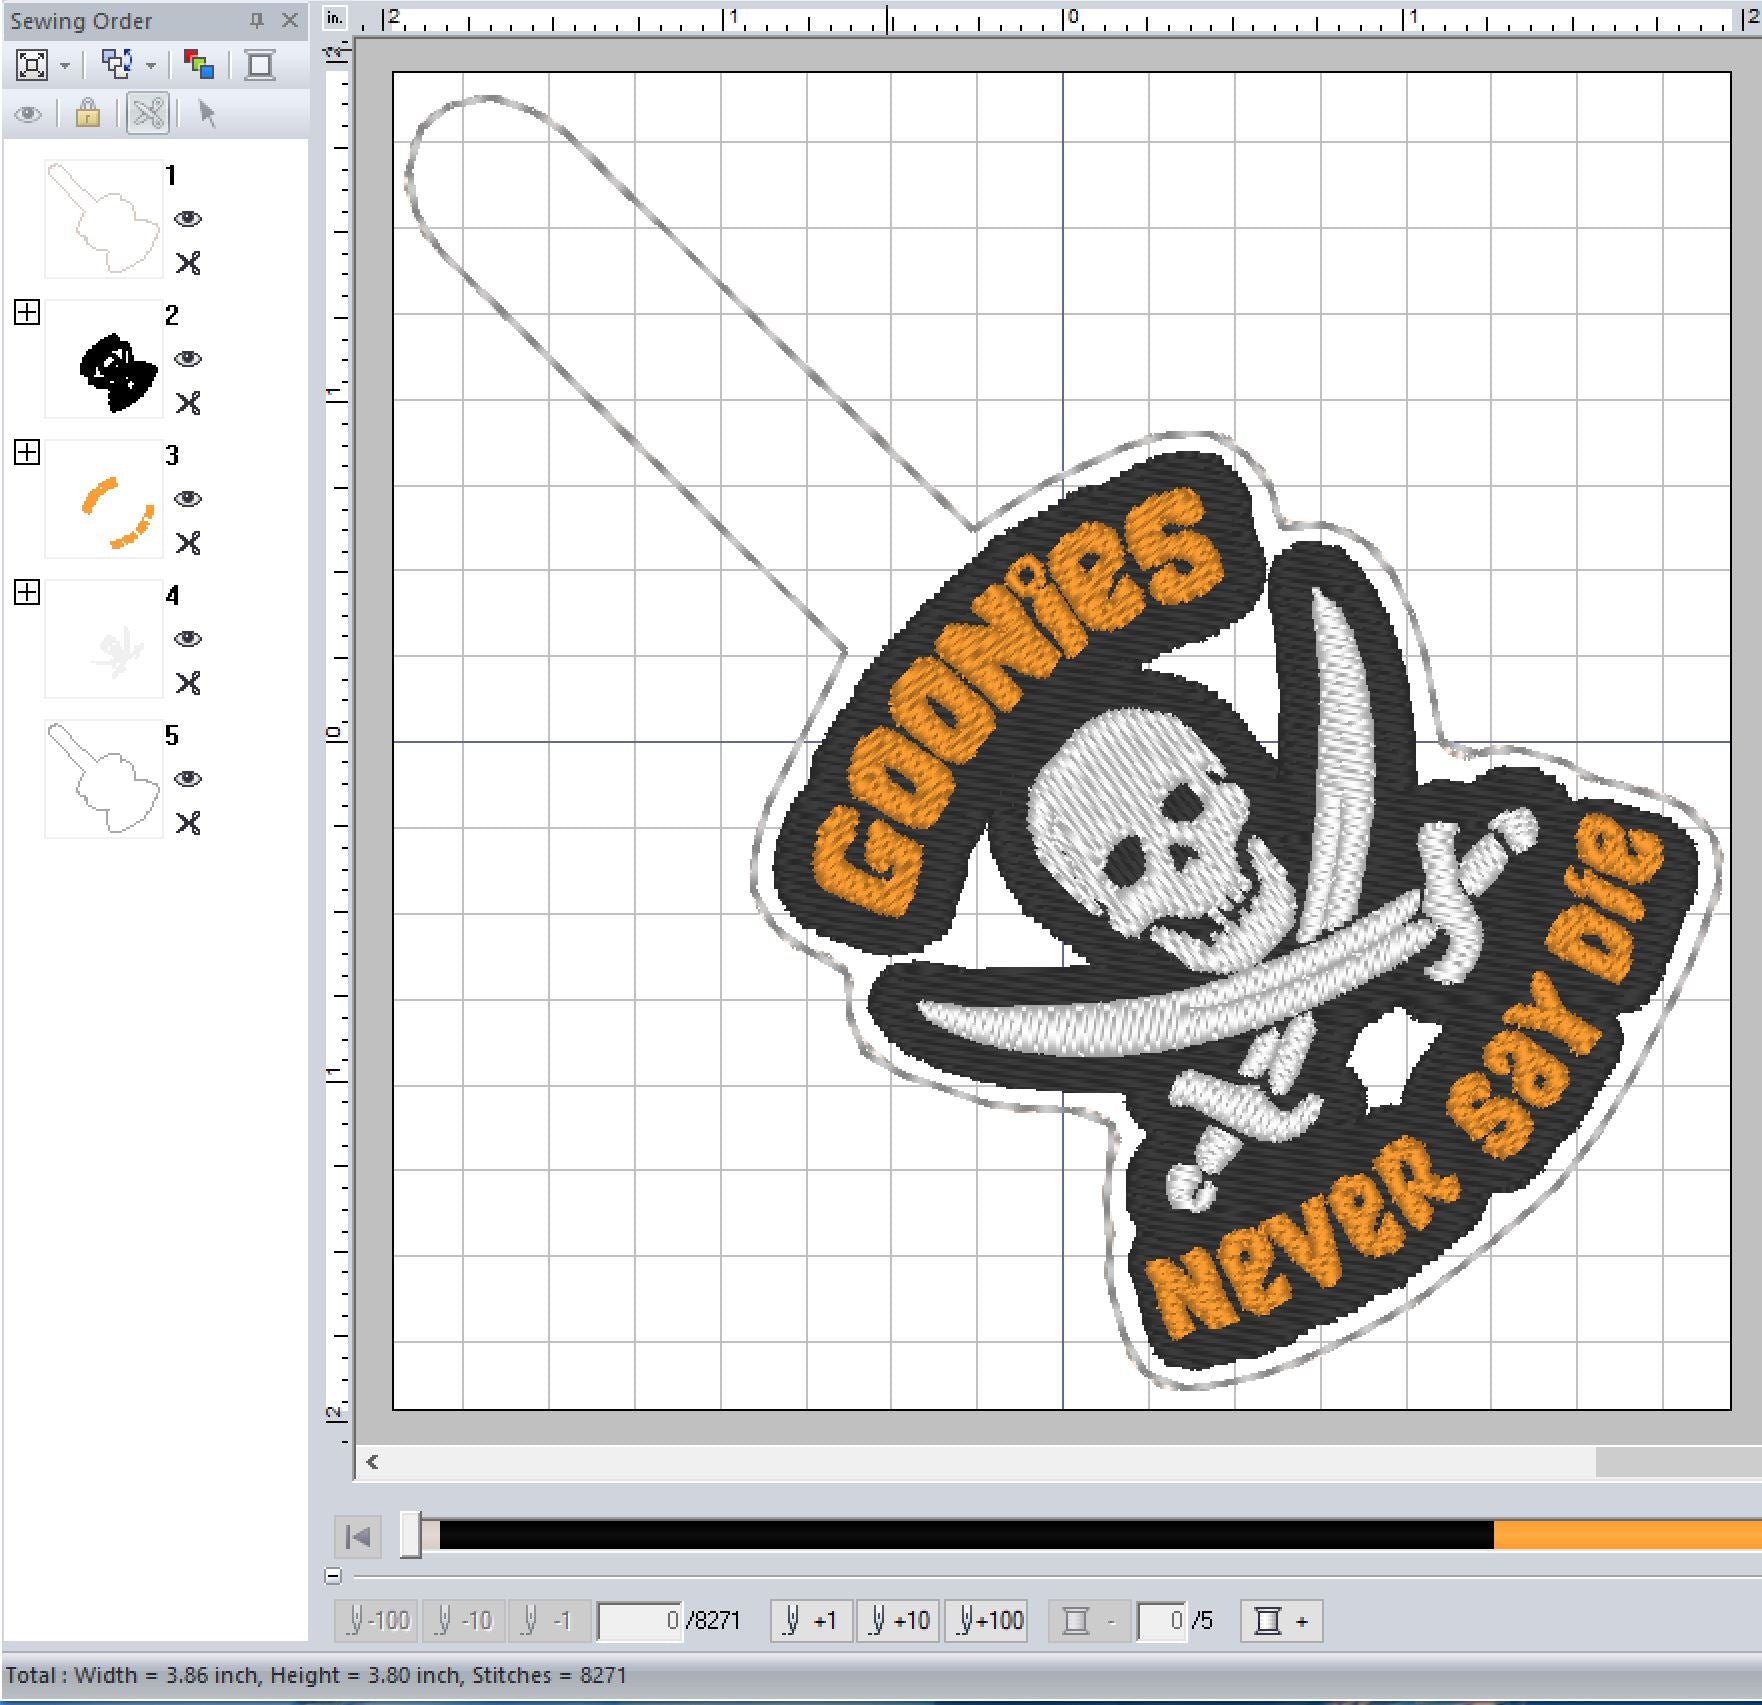The width and height of the screenshot is (1762, 1705).
Task: Advance forward 10 stitches
Action: tap(899, 1620)
